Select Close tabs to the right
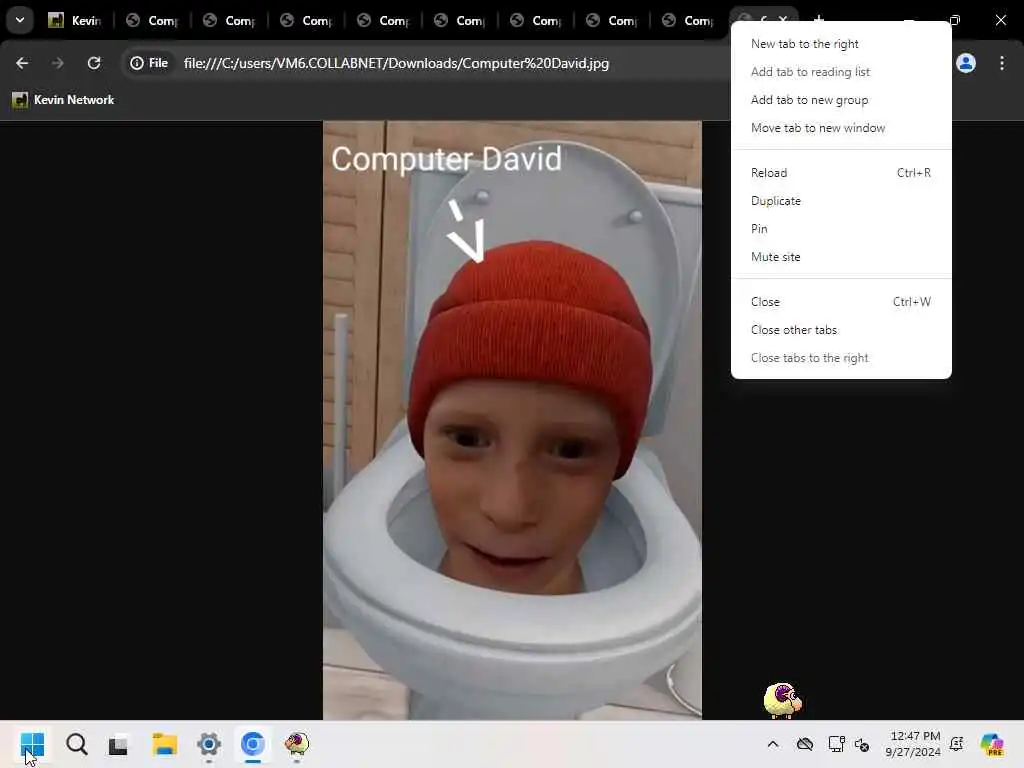The width and height of the screenshot is (1024, 768). [x=841, y=359]
